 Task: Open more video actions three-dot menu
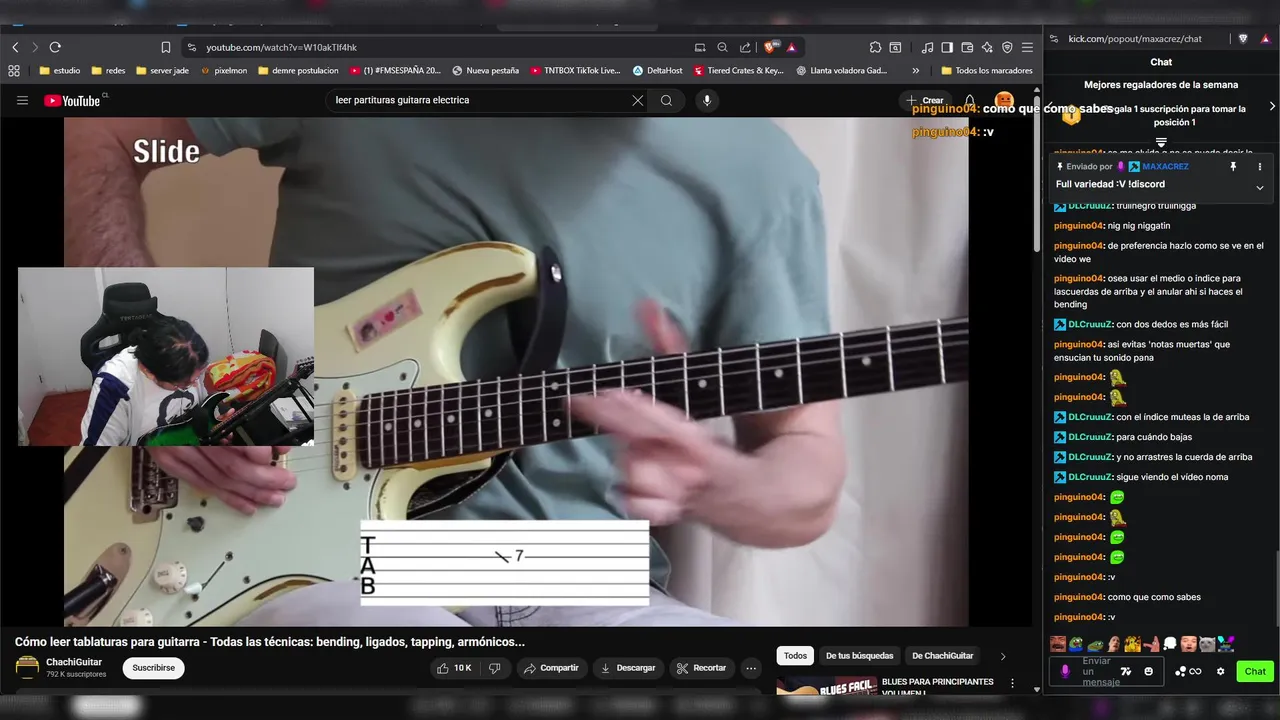(x=751, y=668)
